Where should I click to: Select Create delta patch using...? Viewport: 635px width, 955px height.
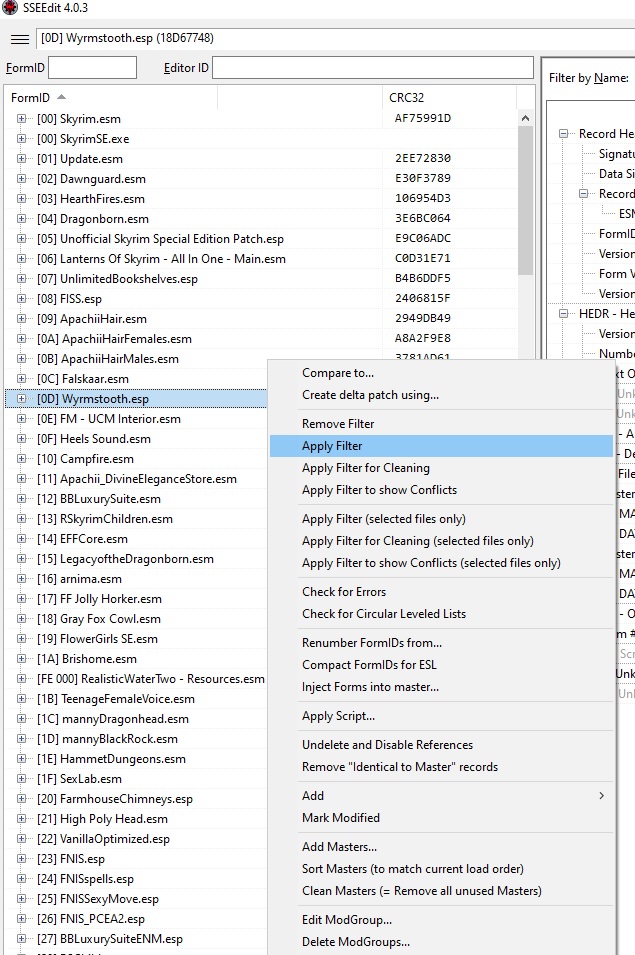pyautogui.click(x=370, y=395)
